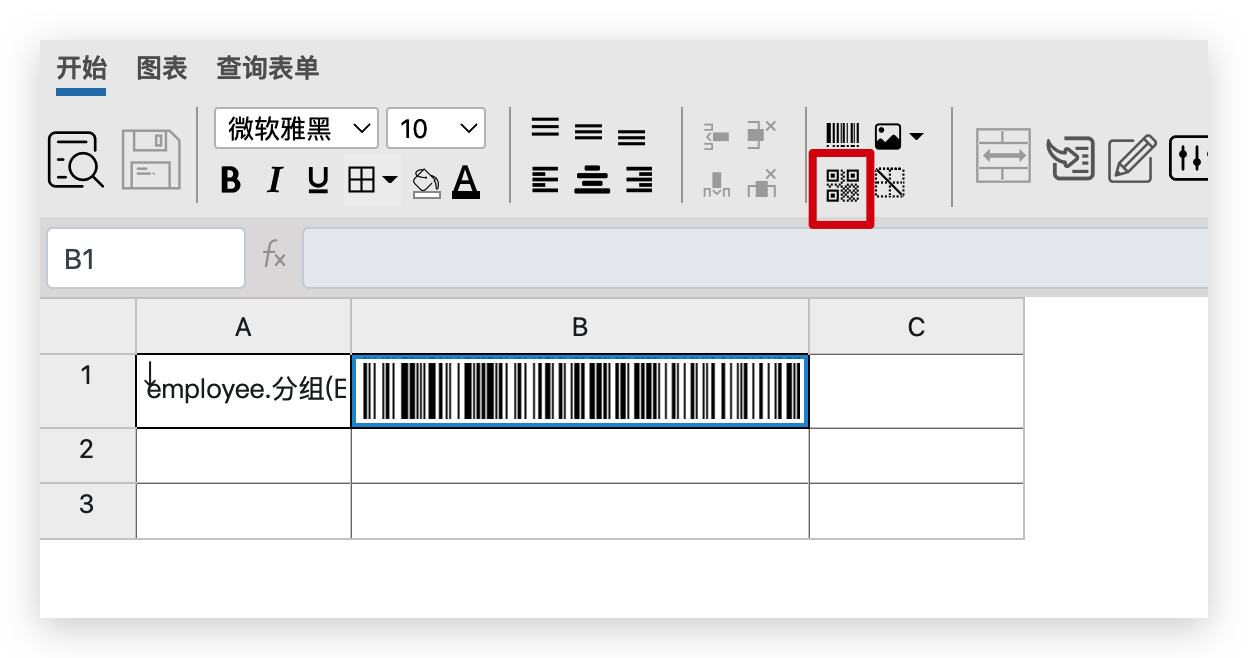Open the font size 10 dropdown
The height and width of the screenshot is (658, 1248).
436,128
